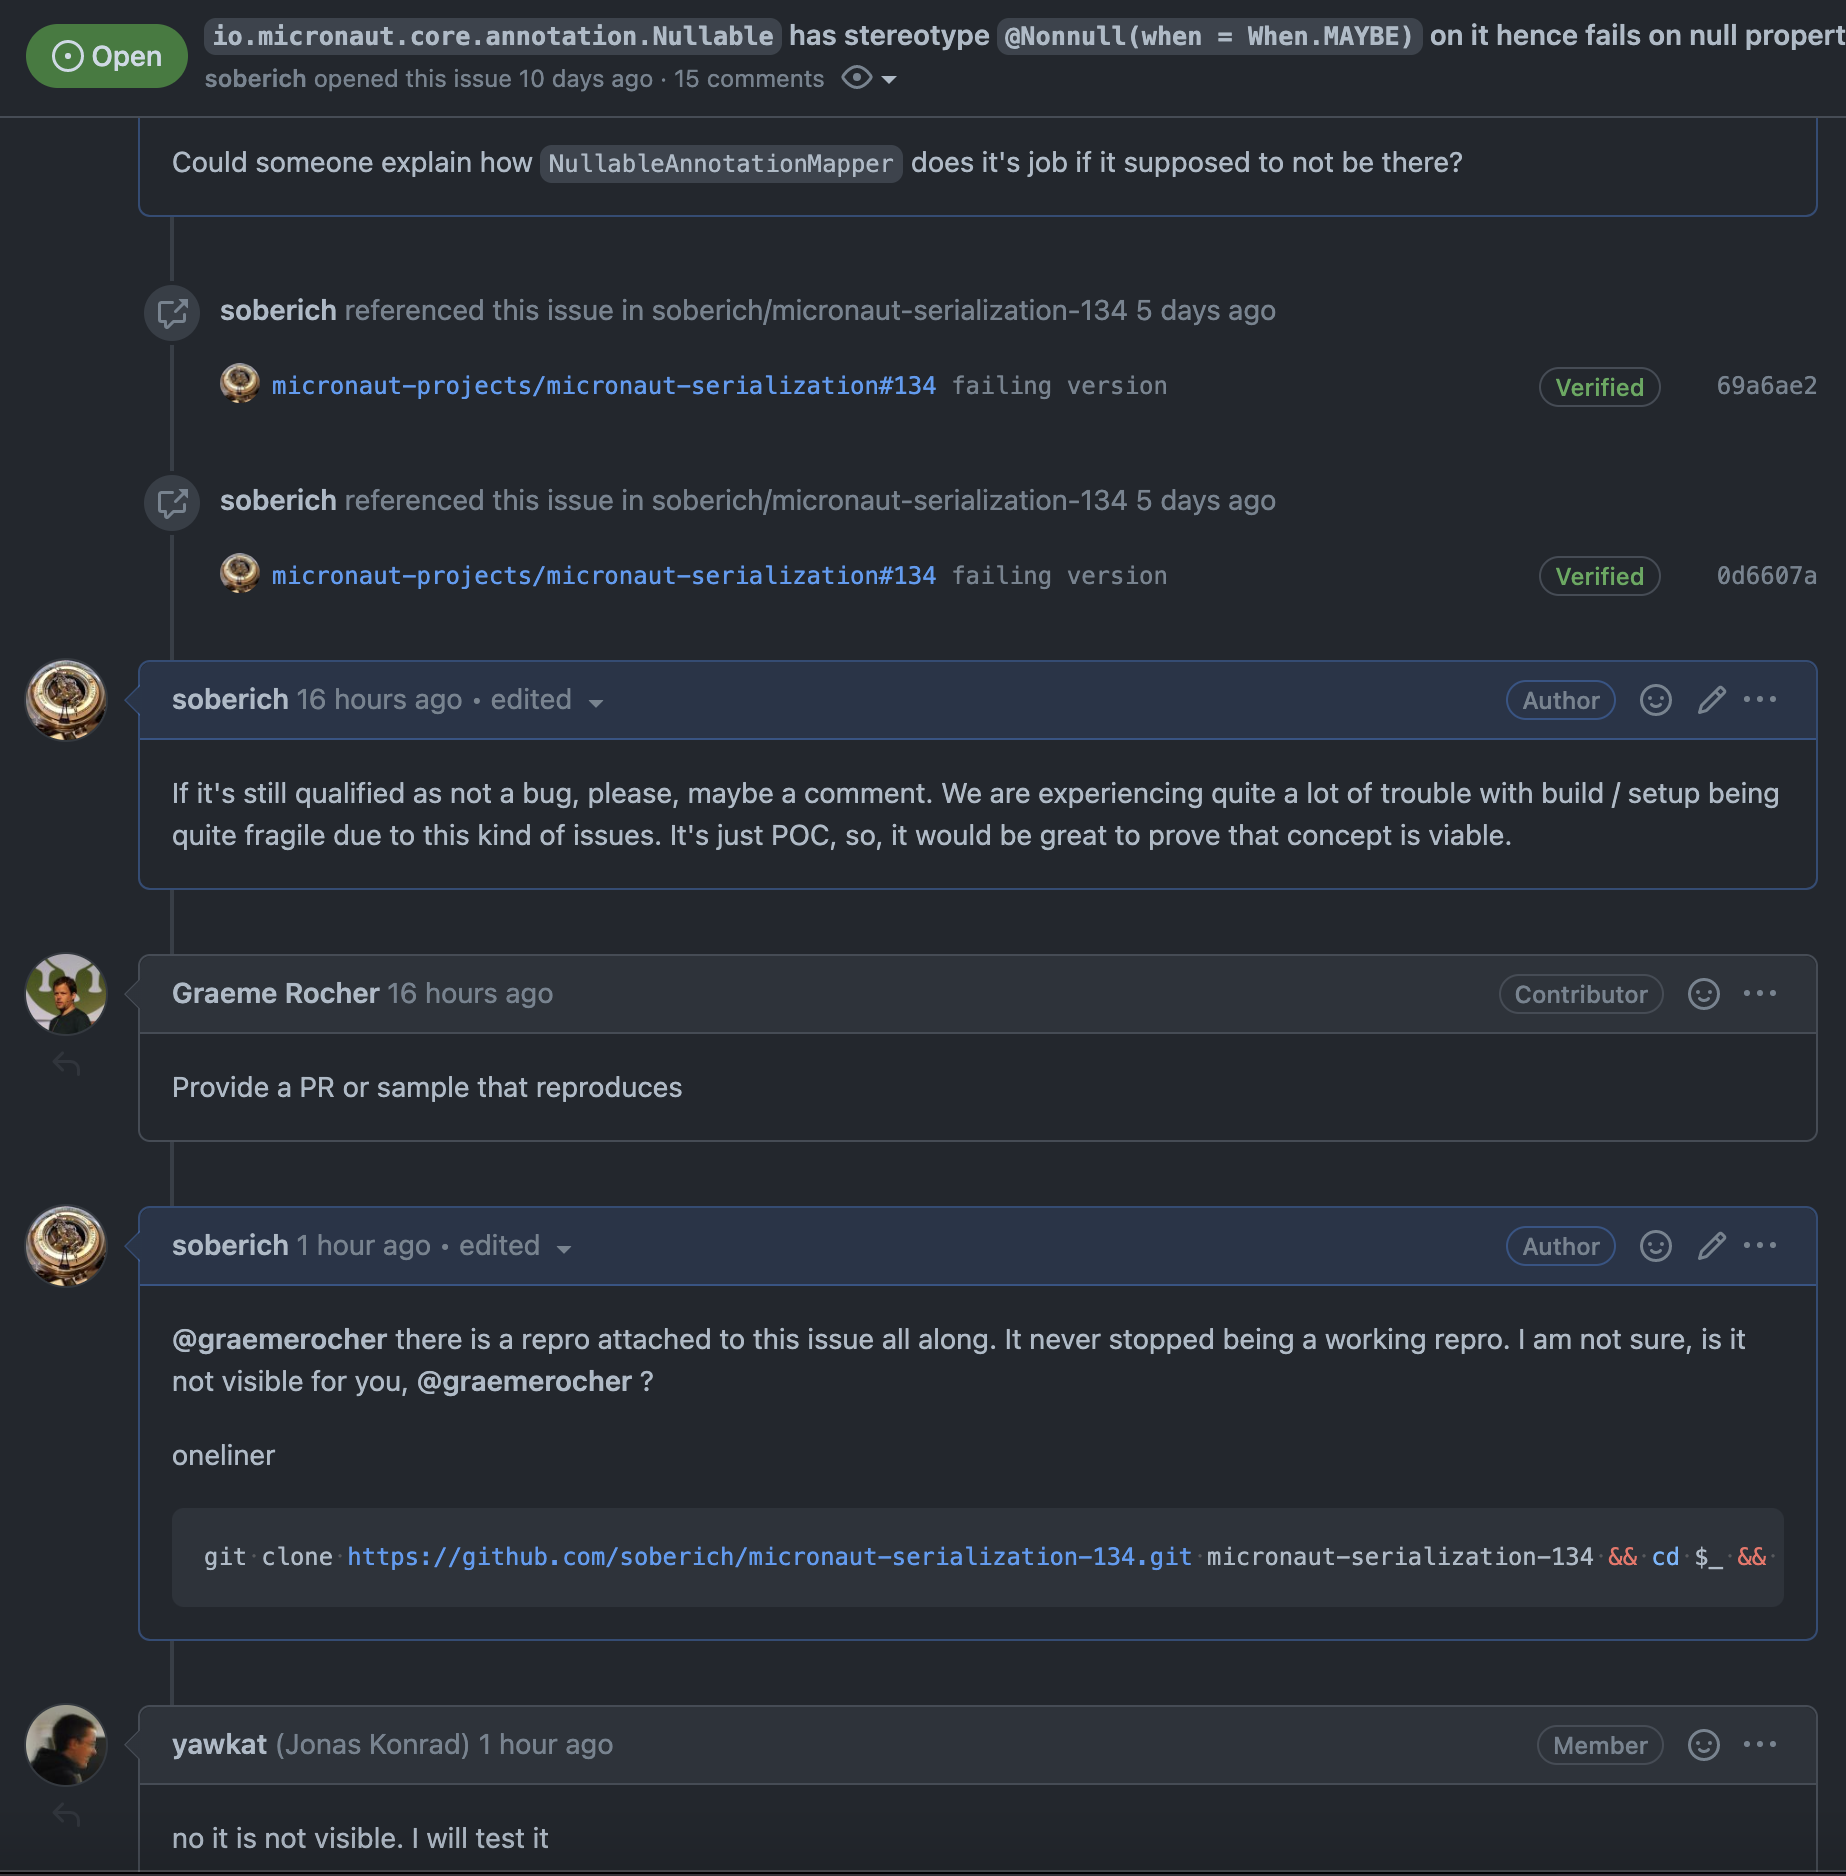Viewport: 1846px width, 1876px height.
Task: Click the pencil edit icon on soberich's latest comment
Action: click(x=1710, y=1246)
